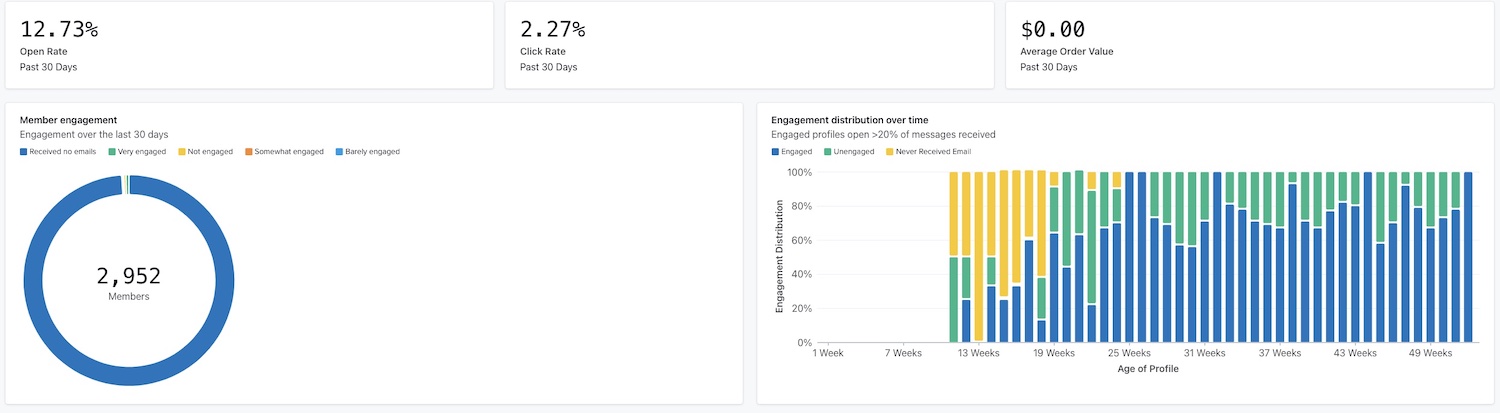Viewport: 1500px width, 413px height.
Task: Toggle the "Very engaged" legend entry
Action: coord(142,152)
